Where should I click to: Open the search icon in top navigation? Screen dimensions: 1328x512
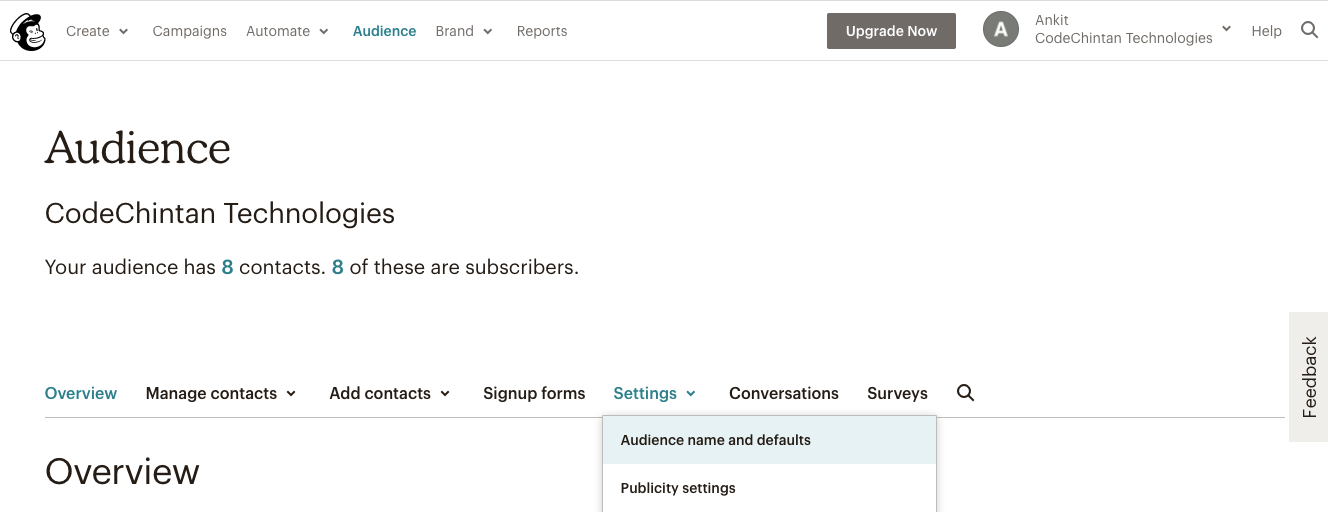pyautogui.click(x=1309, y=31)
